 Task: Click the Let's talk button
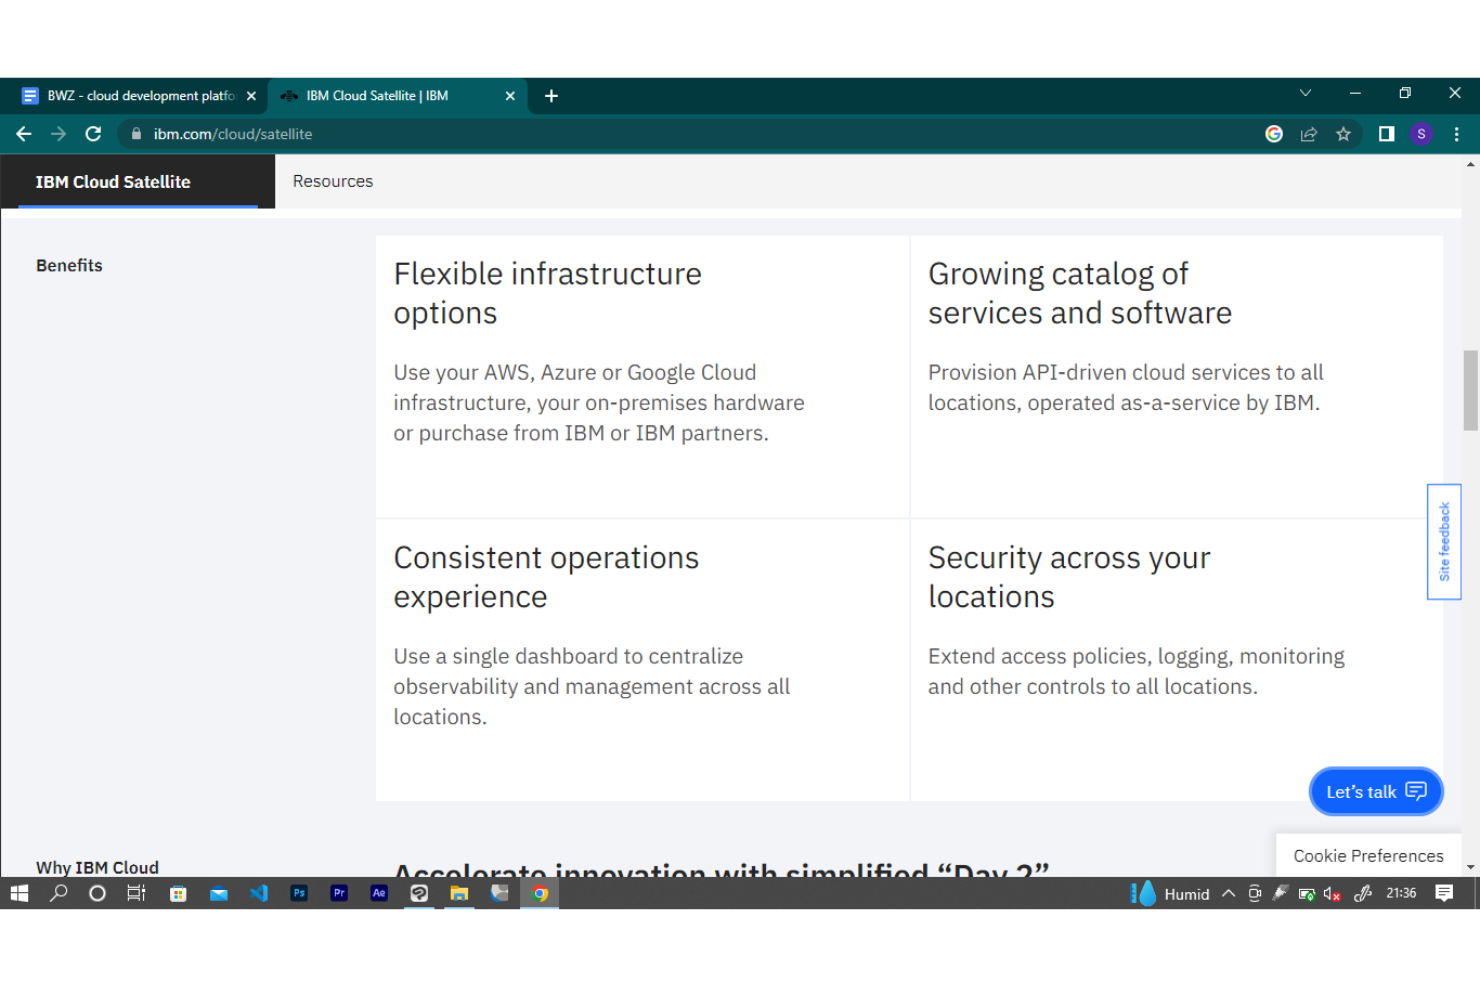coord(1375,791)
